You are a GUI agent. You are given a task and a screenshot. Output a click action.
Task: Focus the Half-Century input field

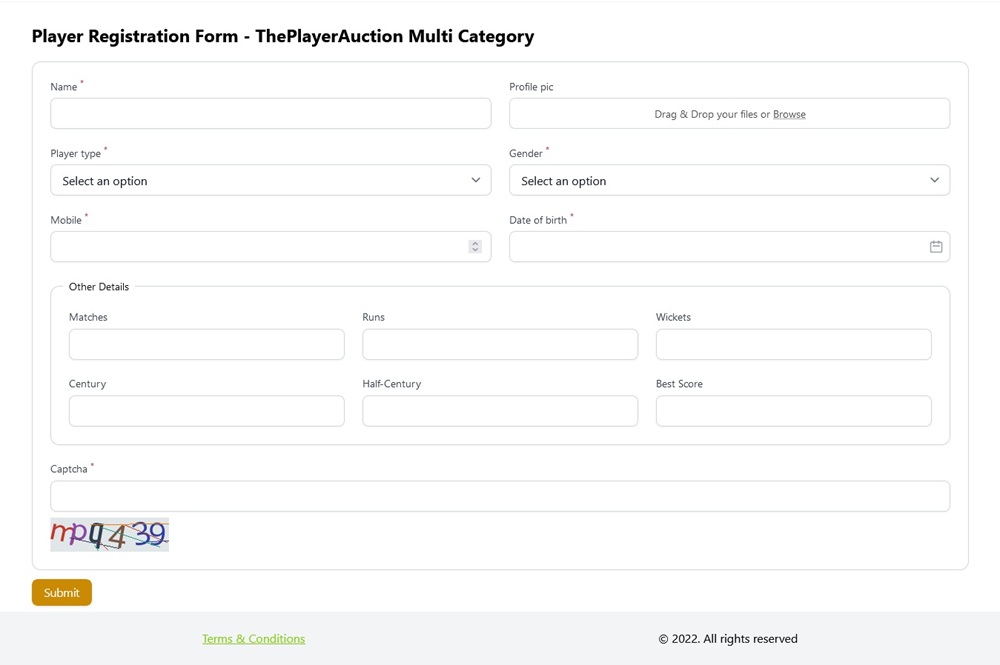pyautogui.click(x=500, y=411)
